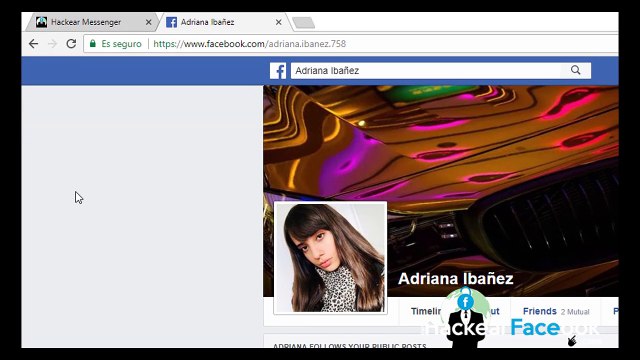
Task: Click the browser back arrow
Action: pyautogui.click(x=33, y=44)
